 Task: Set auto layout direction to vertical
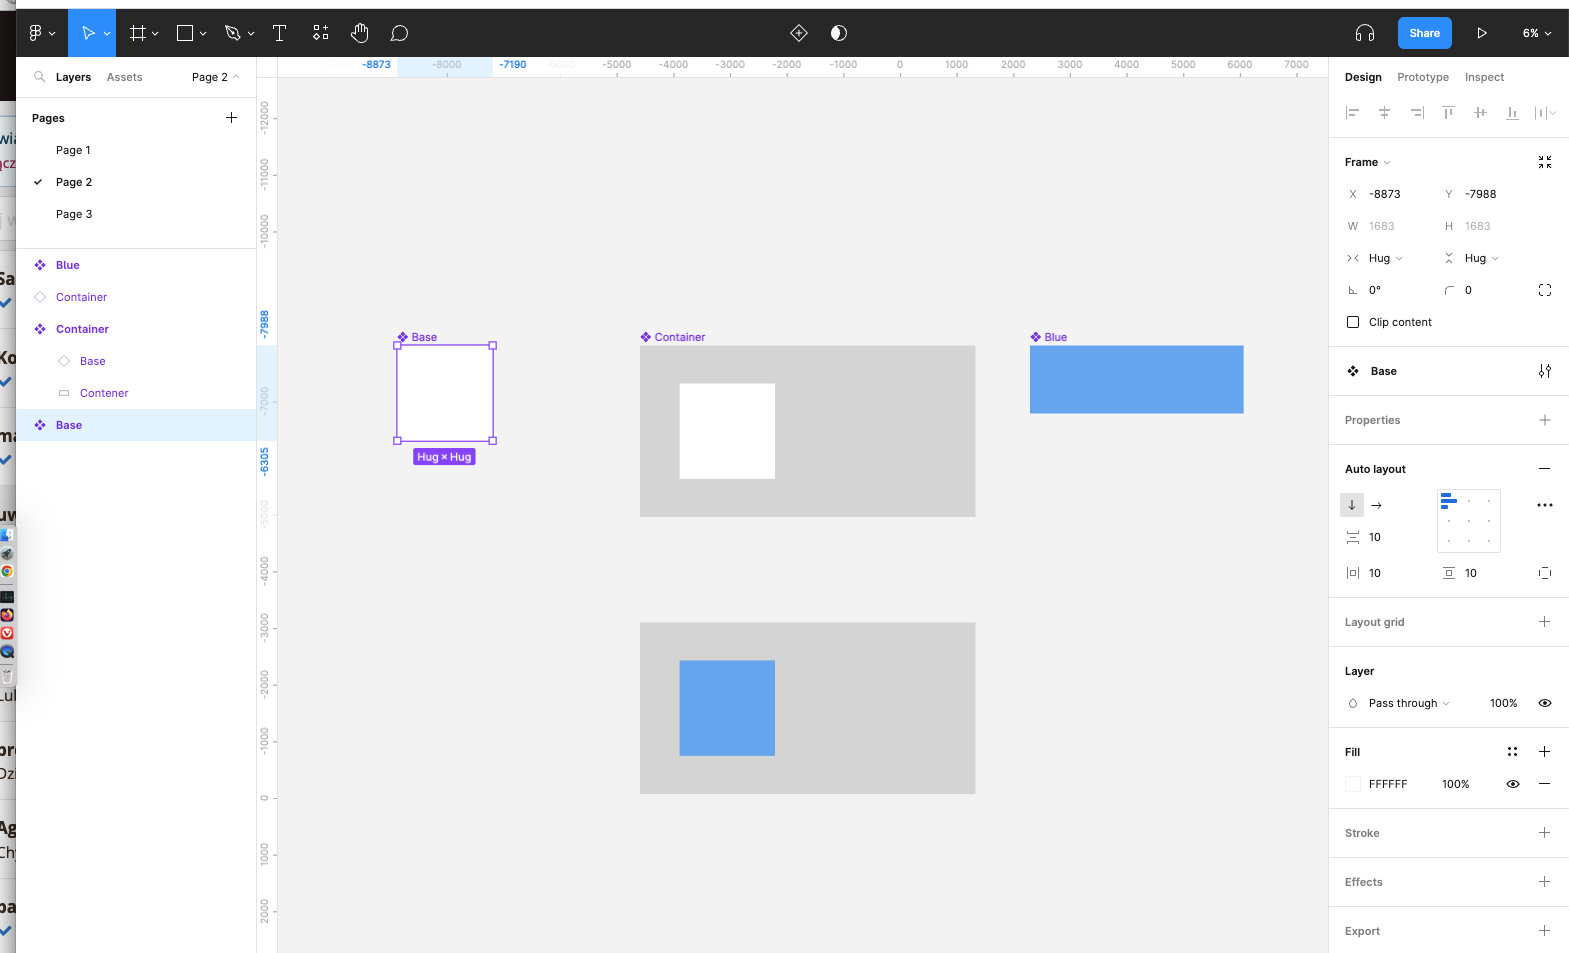(x=1352, y=505)
